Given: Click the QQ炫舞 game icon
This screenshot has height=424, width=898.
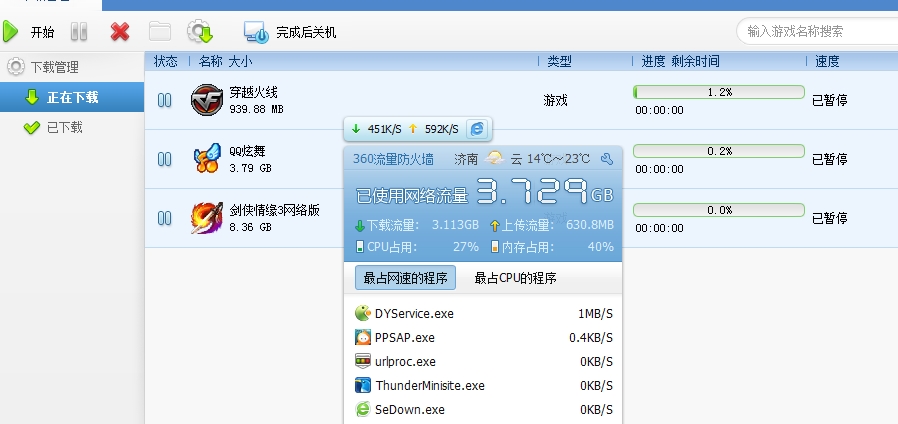Looking at the screenshot, I should [207, 158].
